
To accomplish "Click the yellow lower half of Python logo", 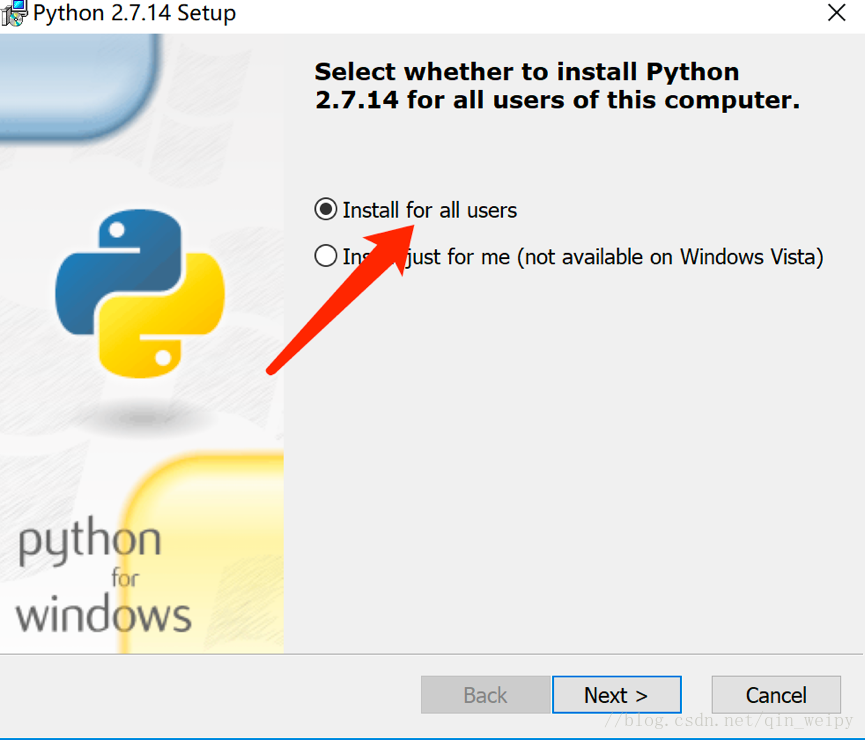I will 162,316.
